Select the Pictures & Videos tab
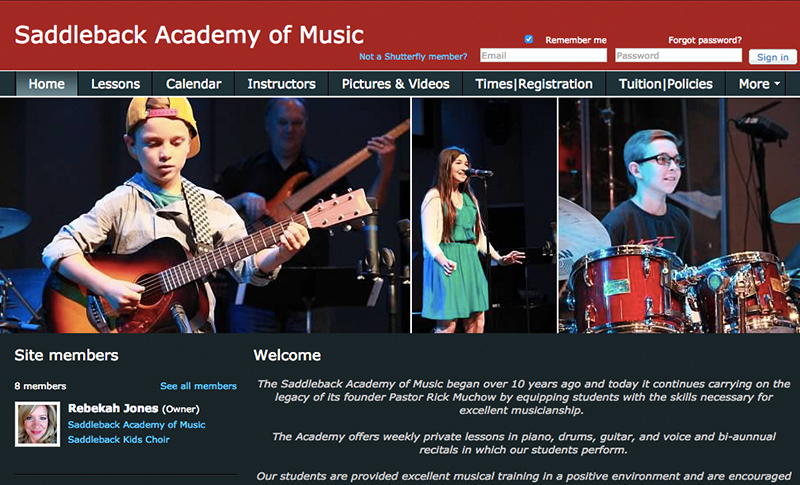The image size is (800, 485). point(395,84)
